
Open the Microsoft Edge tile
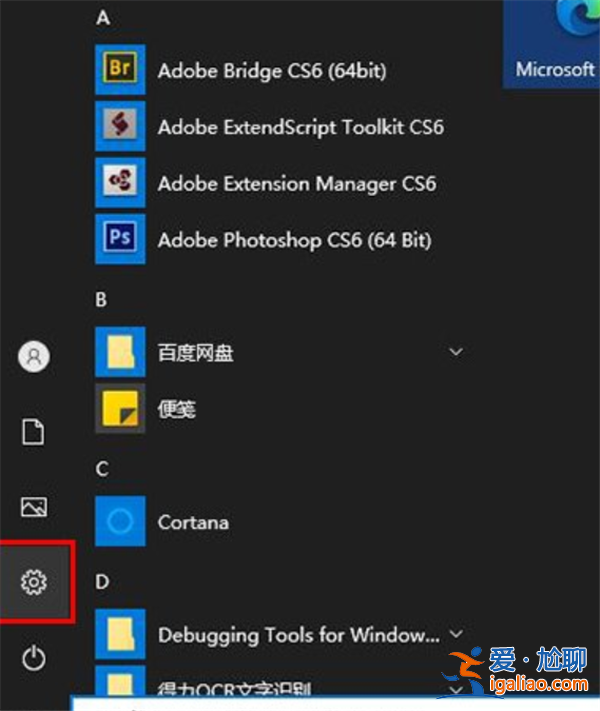551,44
